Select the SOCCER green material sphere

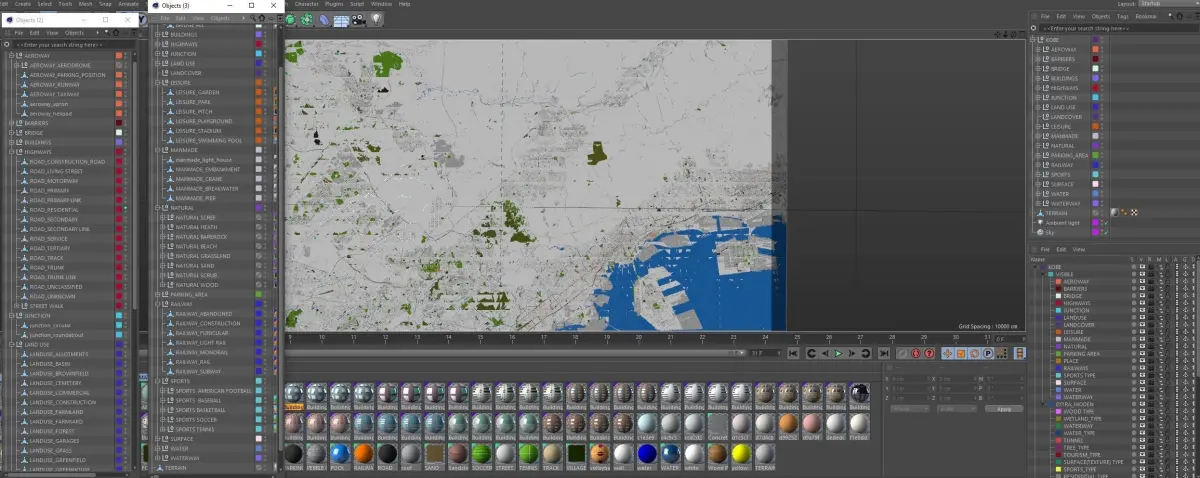pos(481,454)
